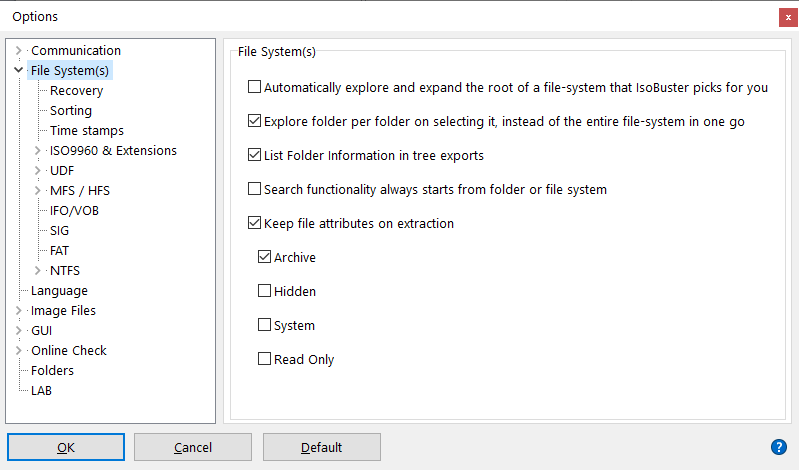Select the Image Files tree label
This screenshot has width=799, height=470.
(x=63, y=310)
